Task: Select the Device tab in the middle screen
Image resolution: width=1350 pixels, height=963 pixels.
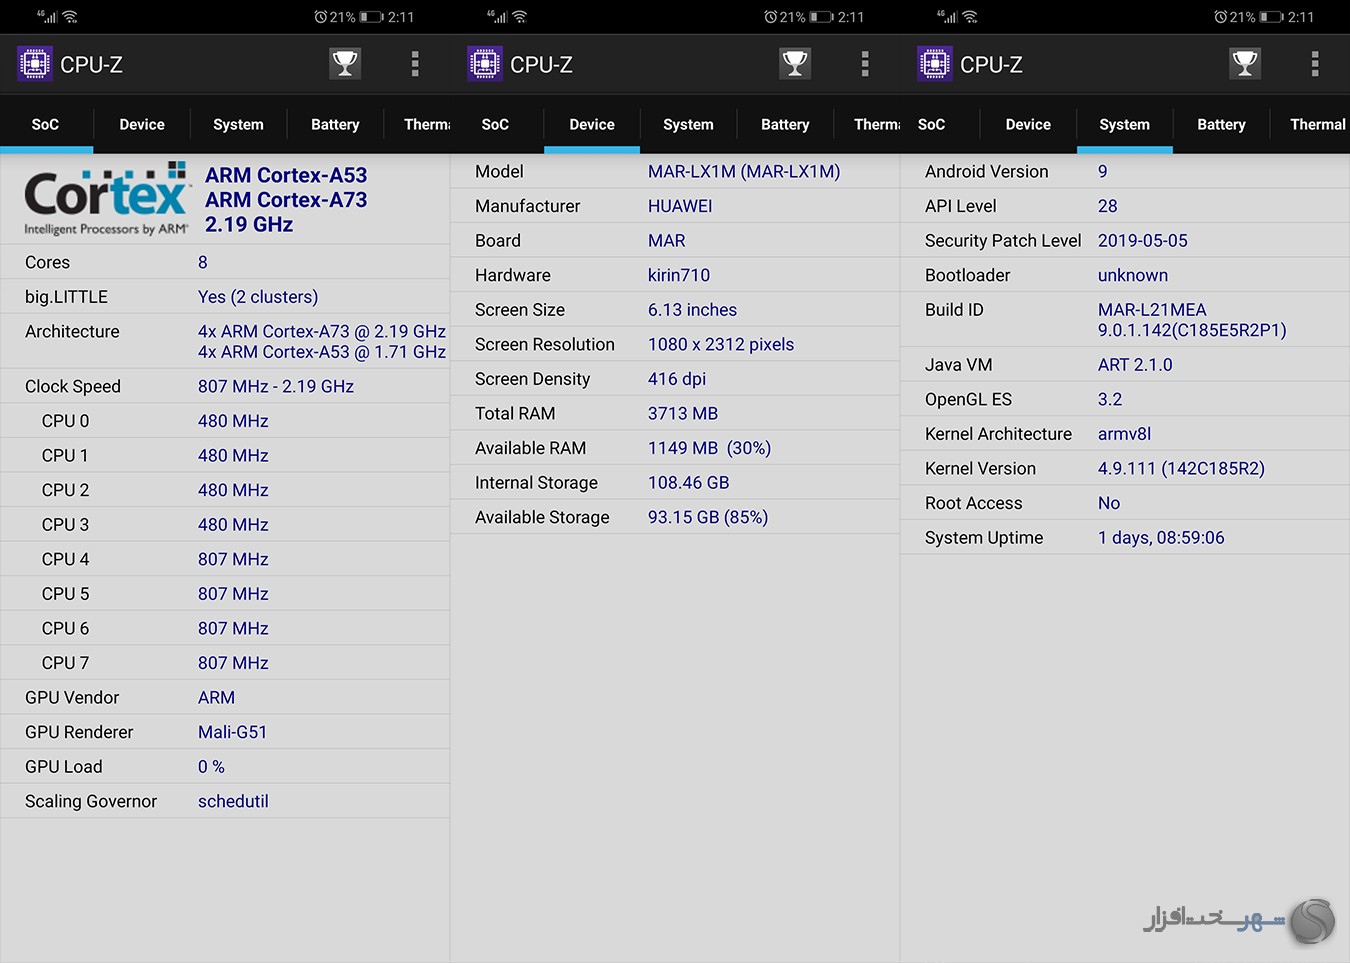Action: click(x=592, y=124)
